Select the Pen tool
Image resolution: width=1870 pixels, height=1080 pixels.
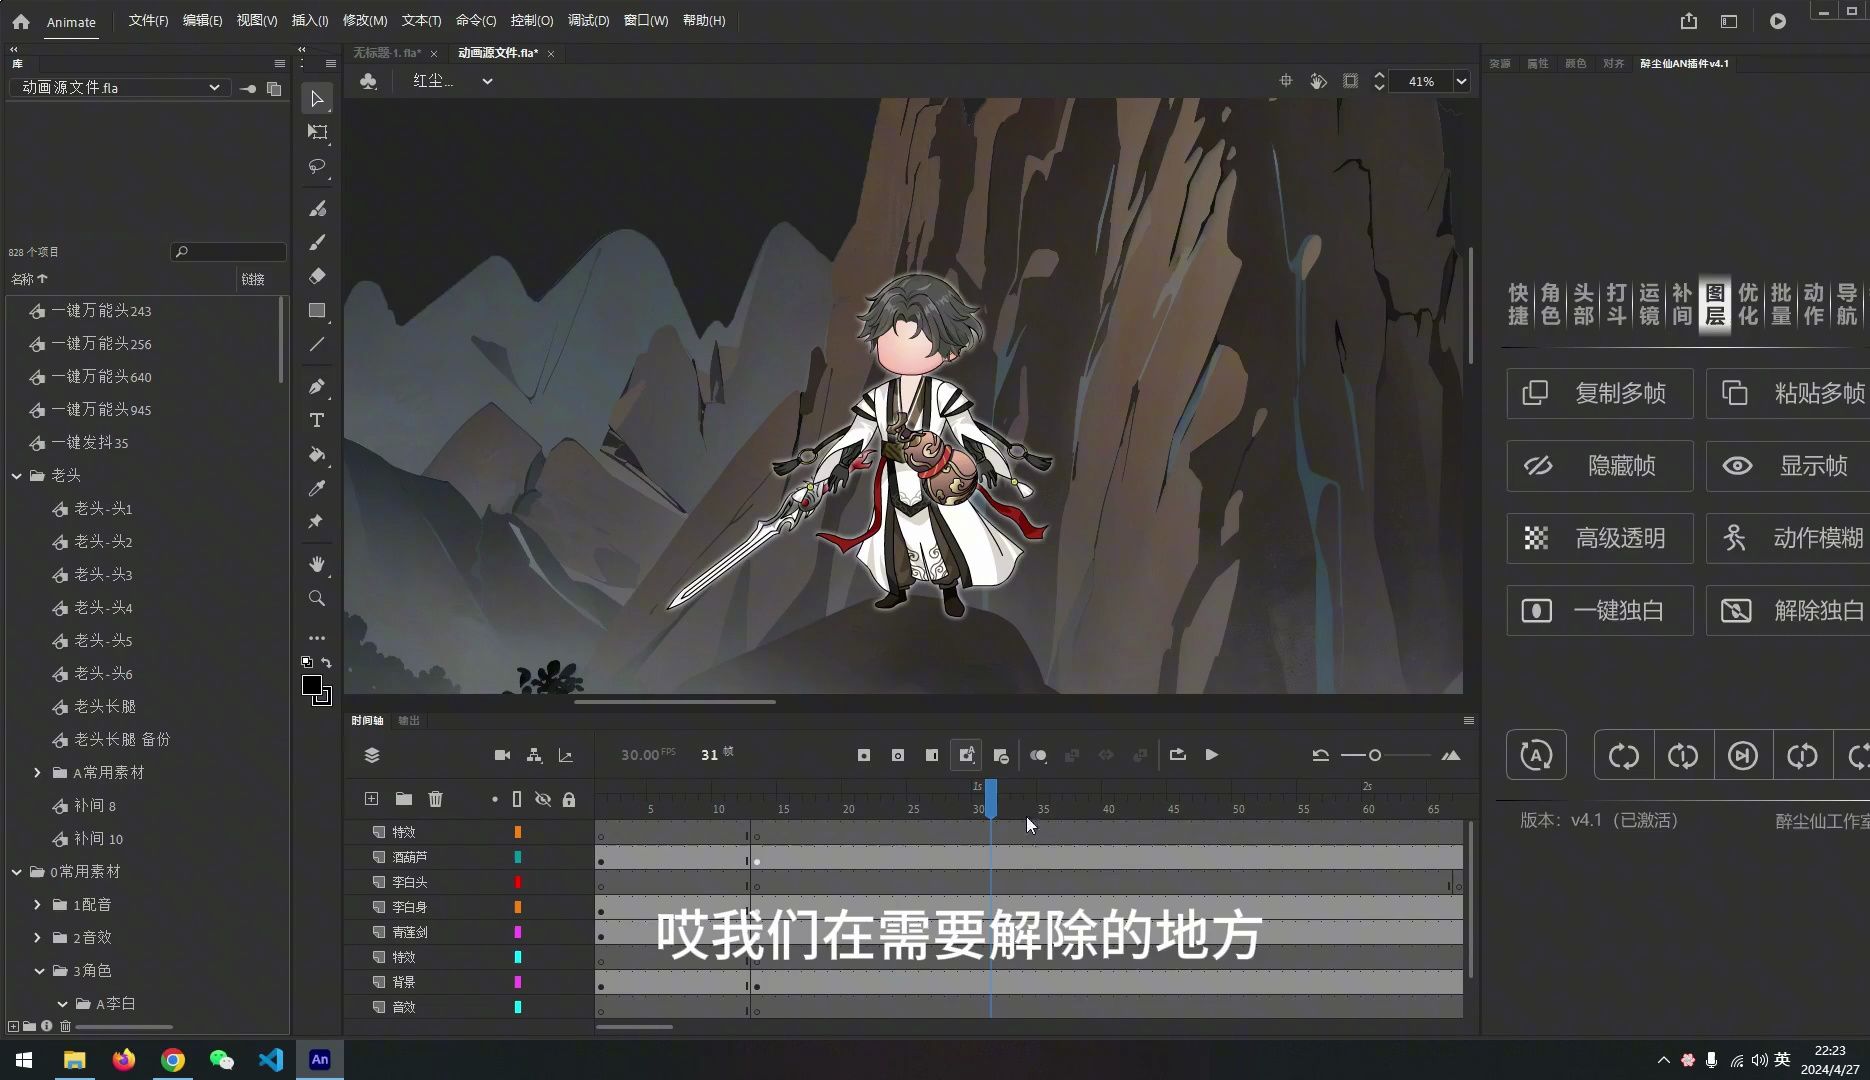tap(317, 387)
